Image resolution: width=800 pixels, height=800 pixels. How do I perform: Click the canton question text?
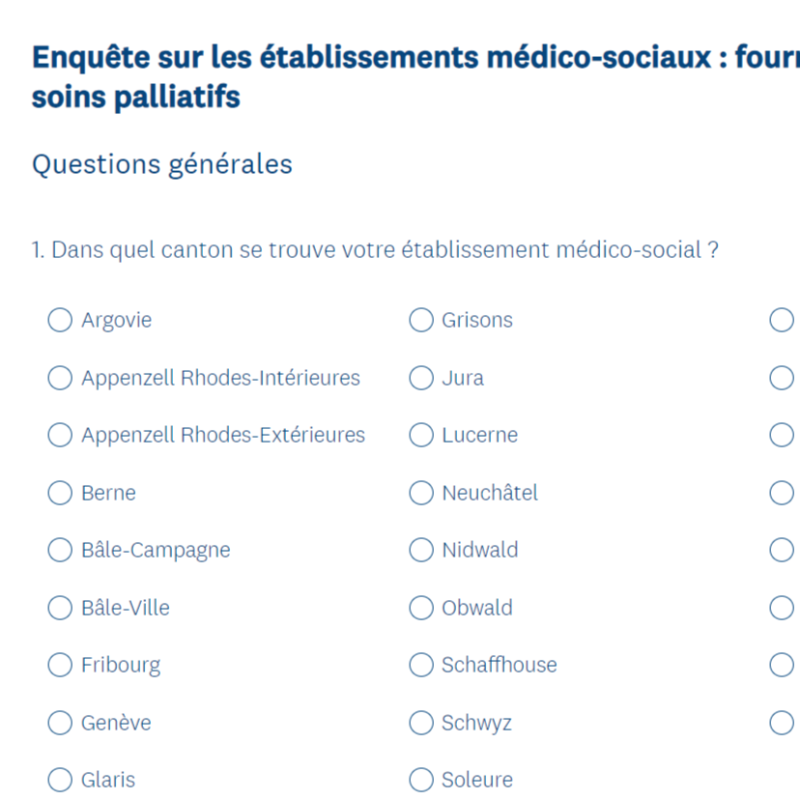click(x=375, y=250)
